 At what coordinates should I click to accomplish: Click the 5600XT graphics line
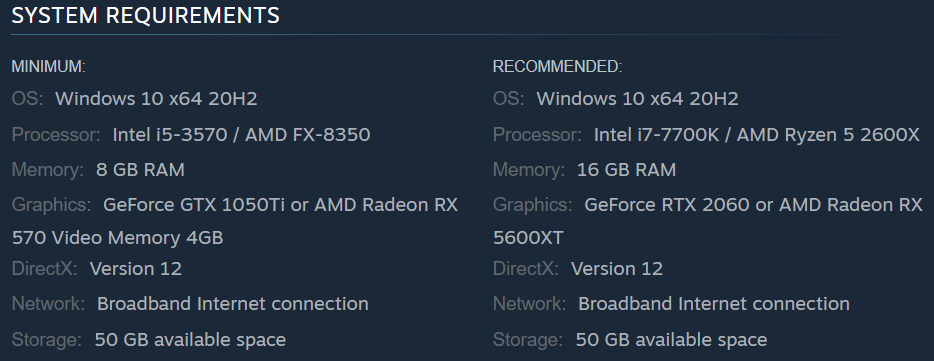528,238
